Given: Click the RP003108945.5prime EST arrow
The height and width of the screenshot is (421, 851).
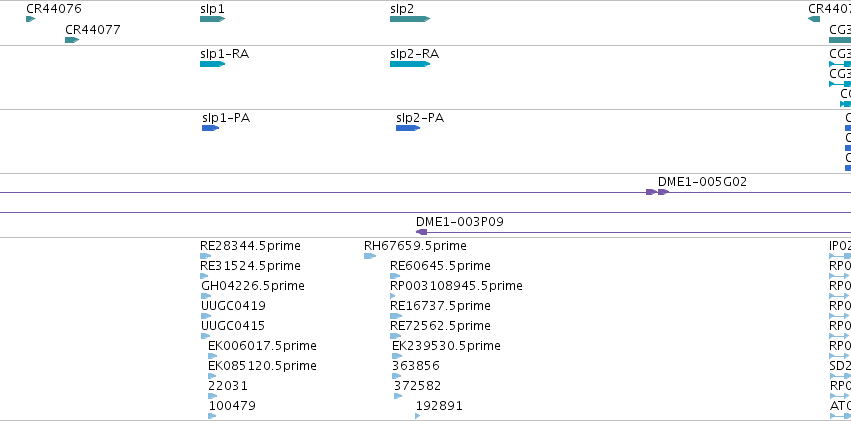Looking at the screenshot, I should 393,296.
